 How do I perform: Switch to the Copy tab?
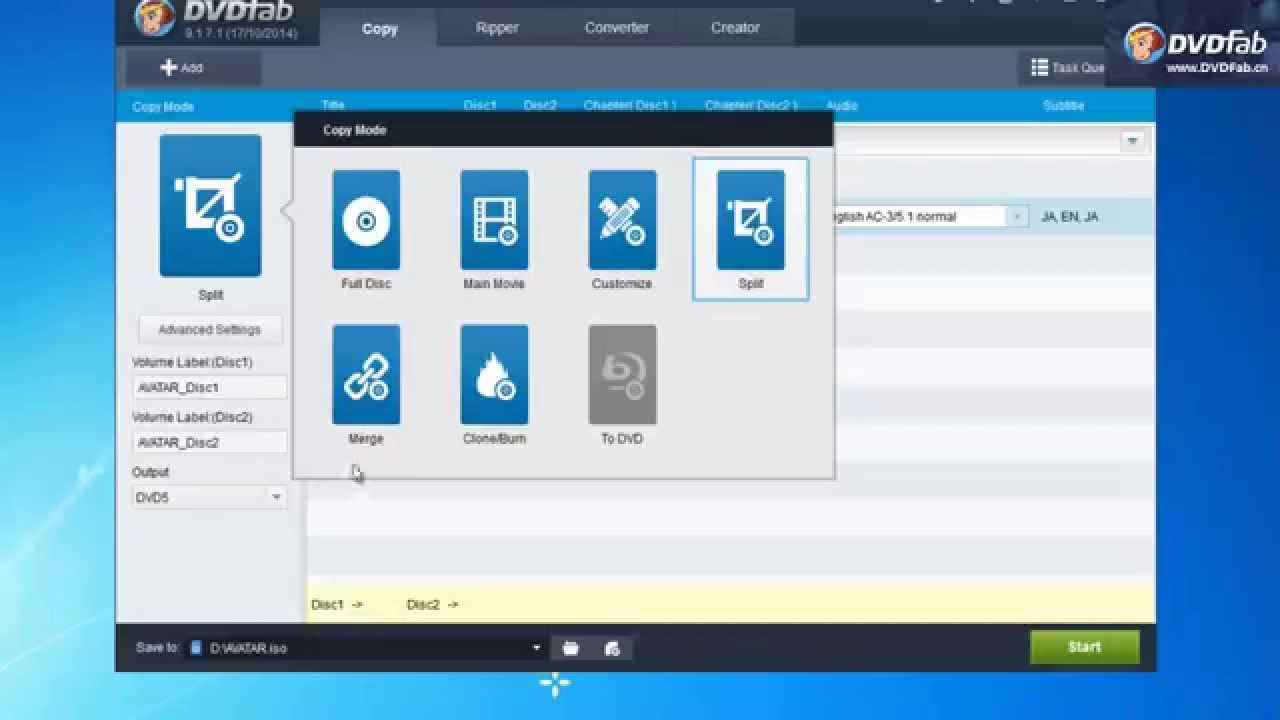click(x=380, y=29)
